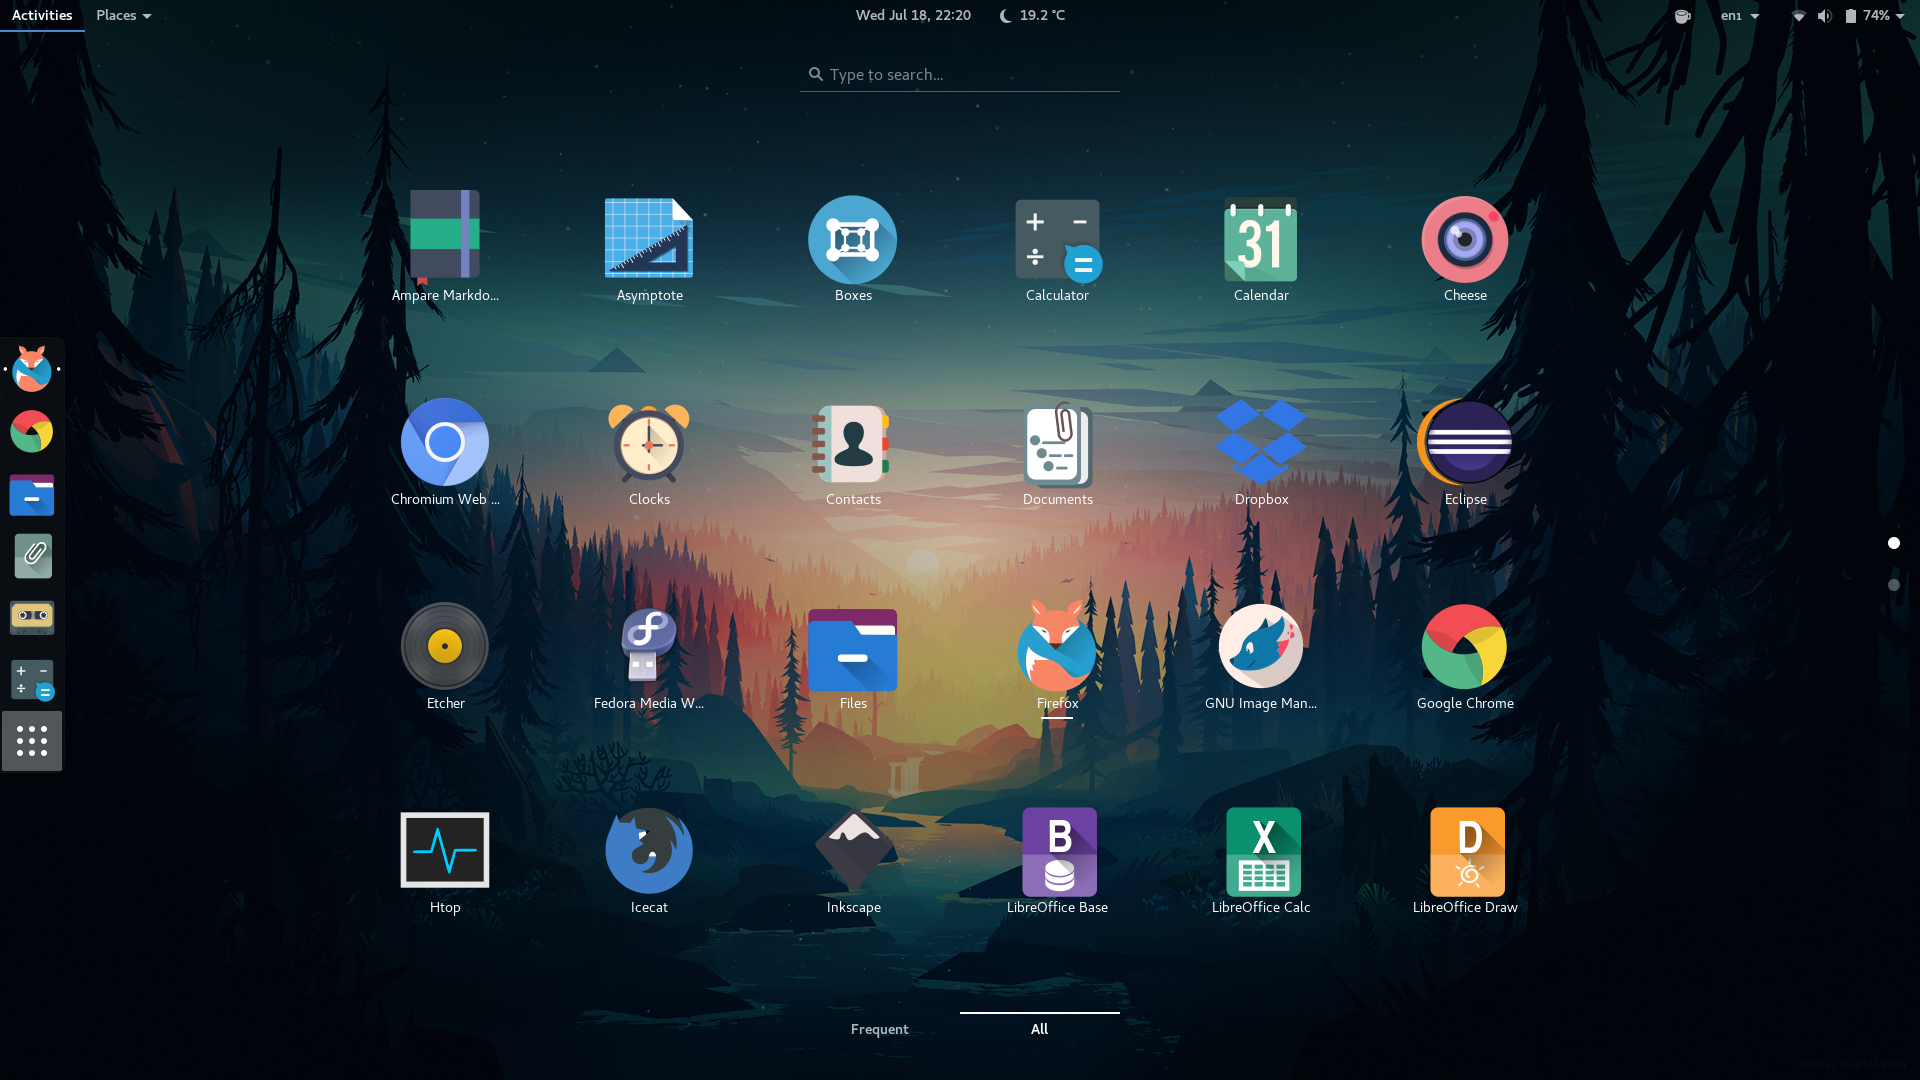Click the Activities button

click(x=42, y=15)
